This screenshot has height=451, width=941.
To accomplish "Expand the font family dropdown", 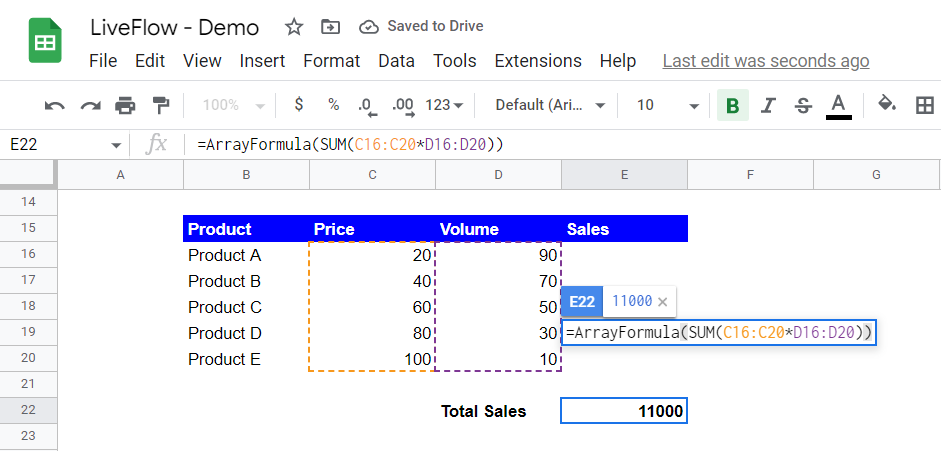I will [x=551, y=105].
